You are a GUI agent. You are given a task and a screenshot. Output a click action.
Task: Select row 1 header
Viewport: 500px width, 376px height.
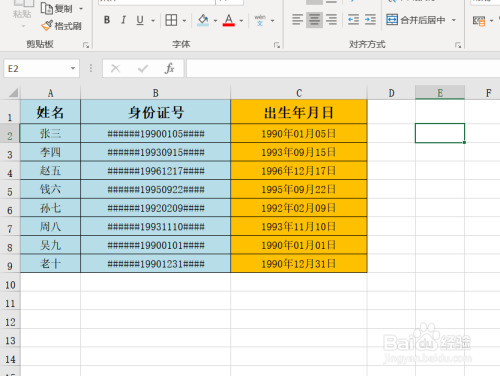click(x=10, y=112)
